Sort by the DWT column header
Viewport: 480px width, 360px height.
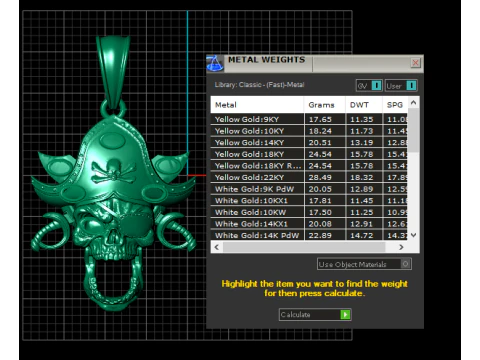(x=364, y=105)
